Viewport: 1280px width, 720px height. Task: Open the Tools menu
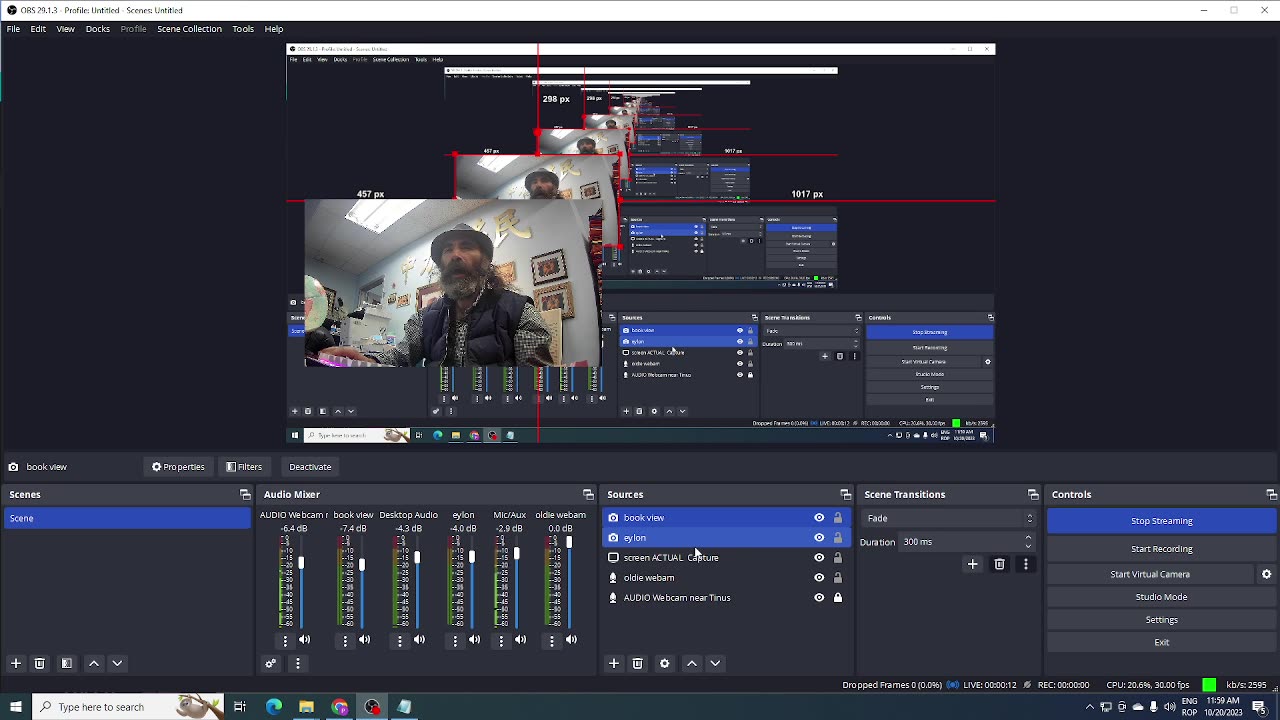(243, 29)
